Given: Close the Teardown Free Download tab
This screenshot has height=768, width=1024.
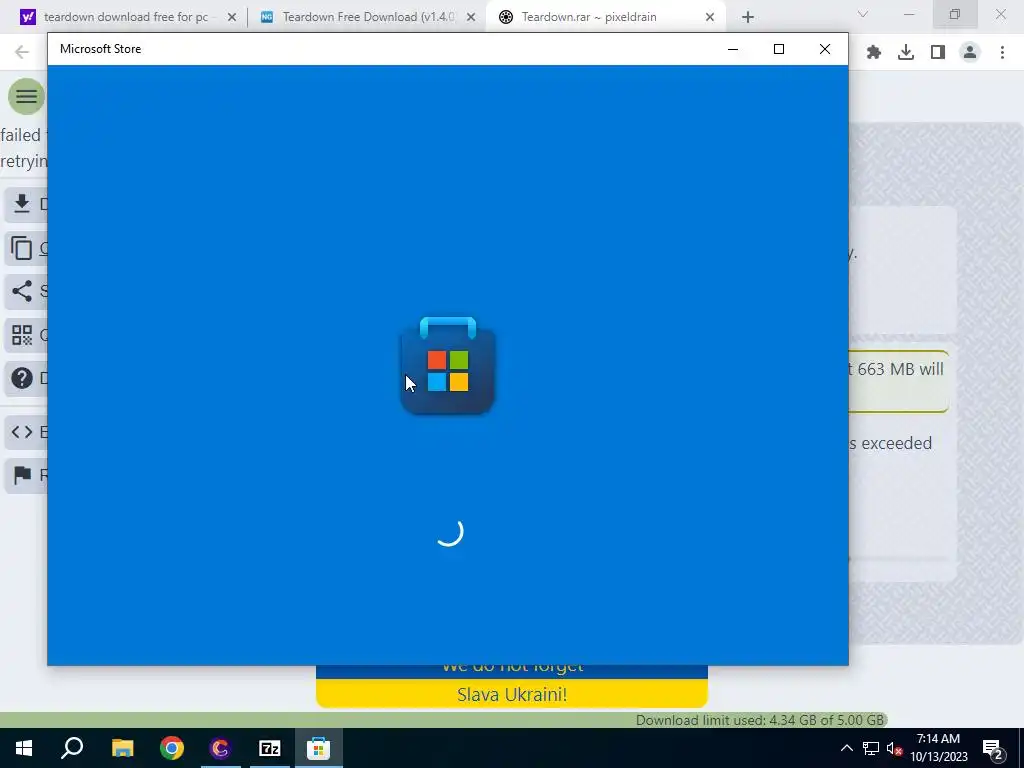Looking at the screenshot, I should (x=471, y=17).
